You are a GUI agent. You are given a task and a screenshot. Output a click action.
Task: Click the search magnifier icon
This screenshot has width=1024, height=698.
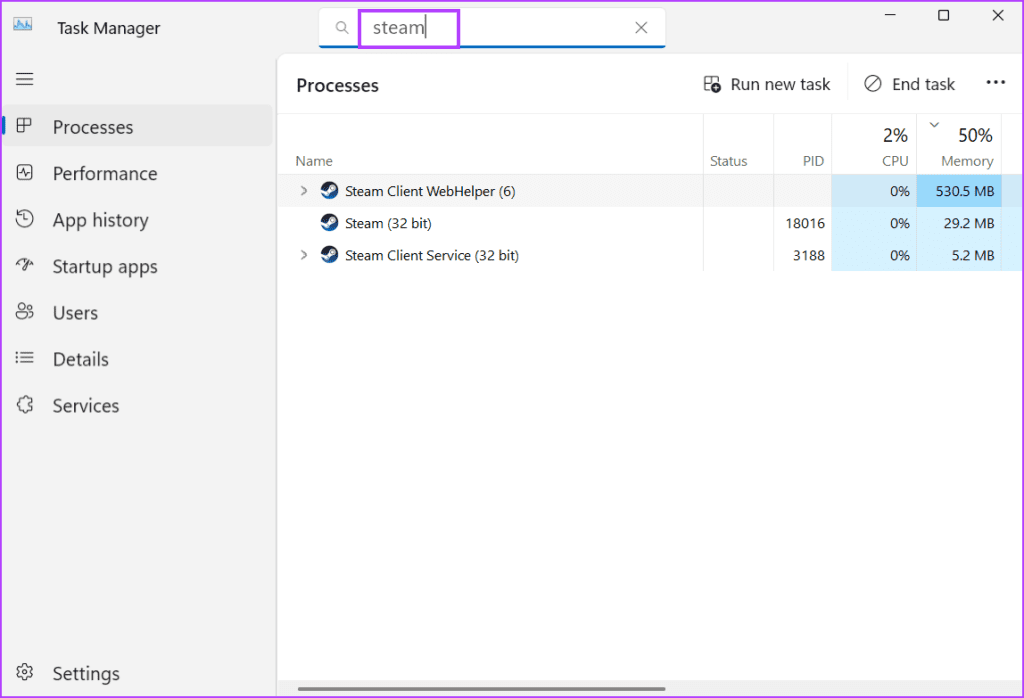pyautogui.click(x=342, y=27)
